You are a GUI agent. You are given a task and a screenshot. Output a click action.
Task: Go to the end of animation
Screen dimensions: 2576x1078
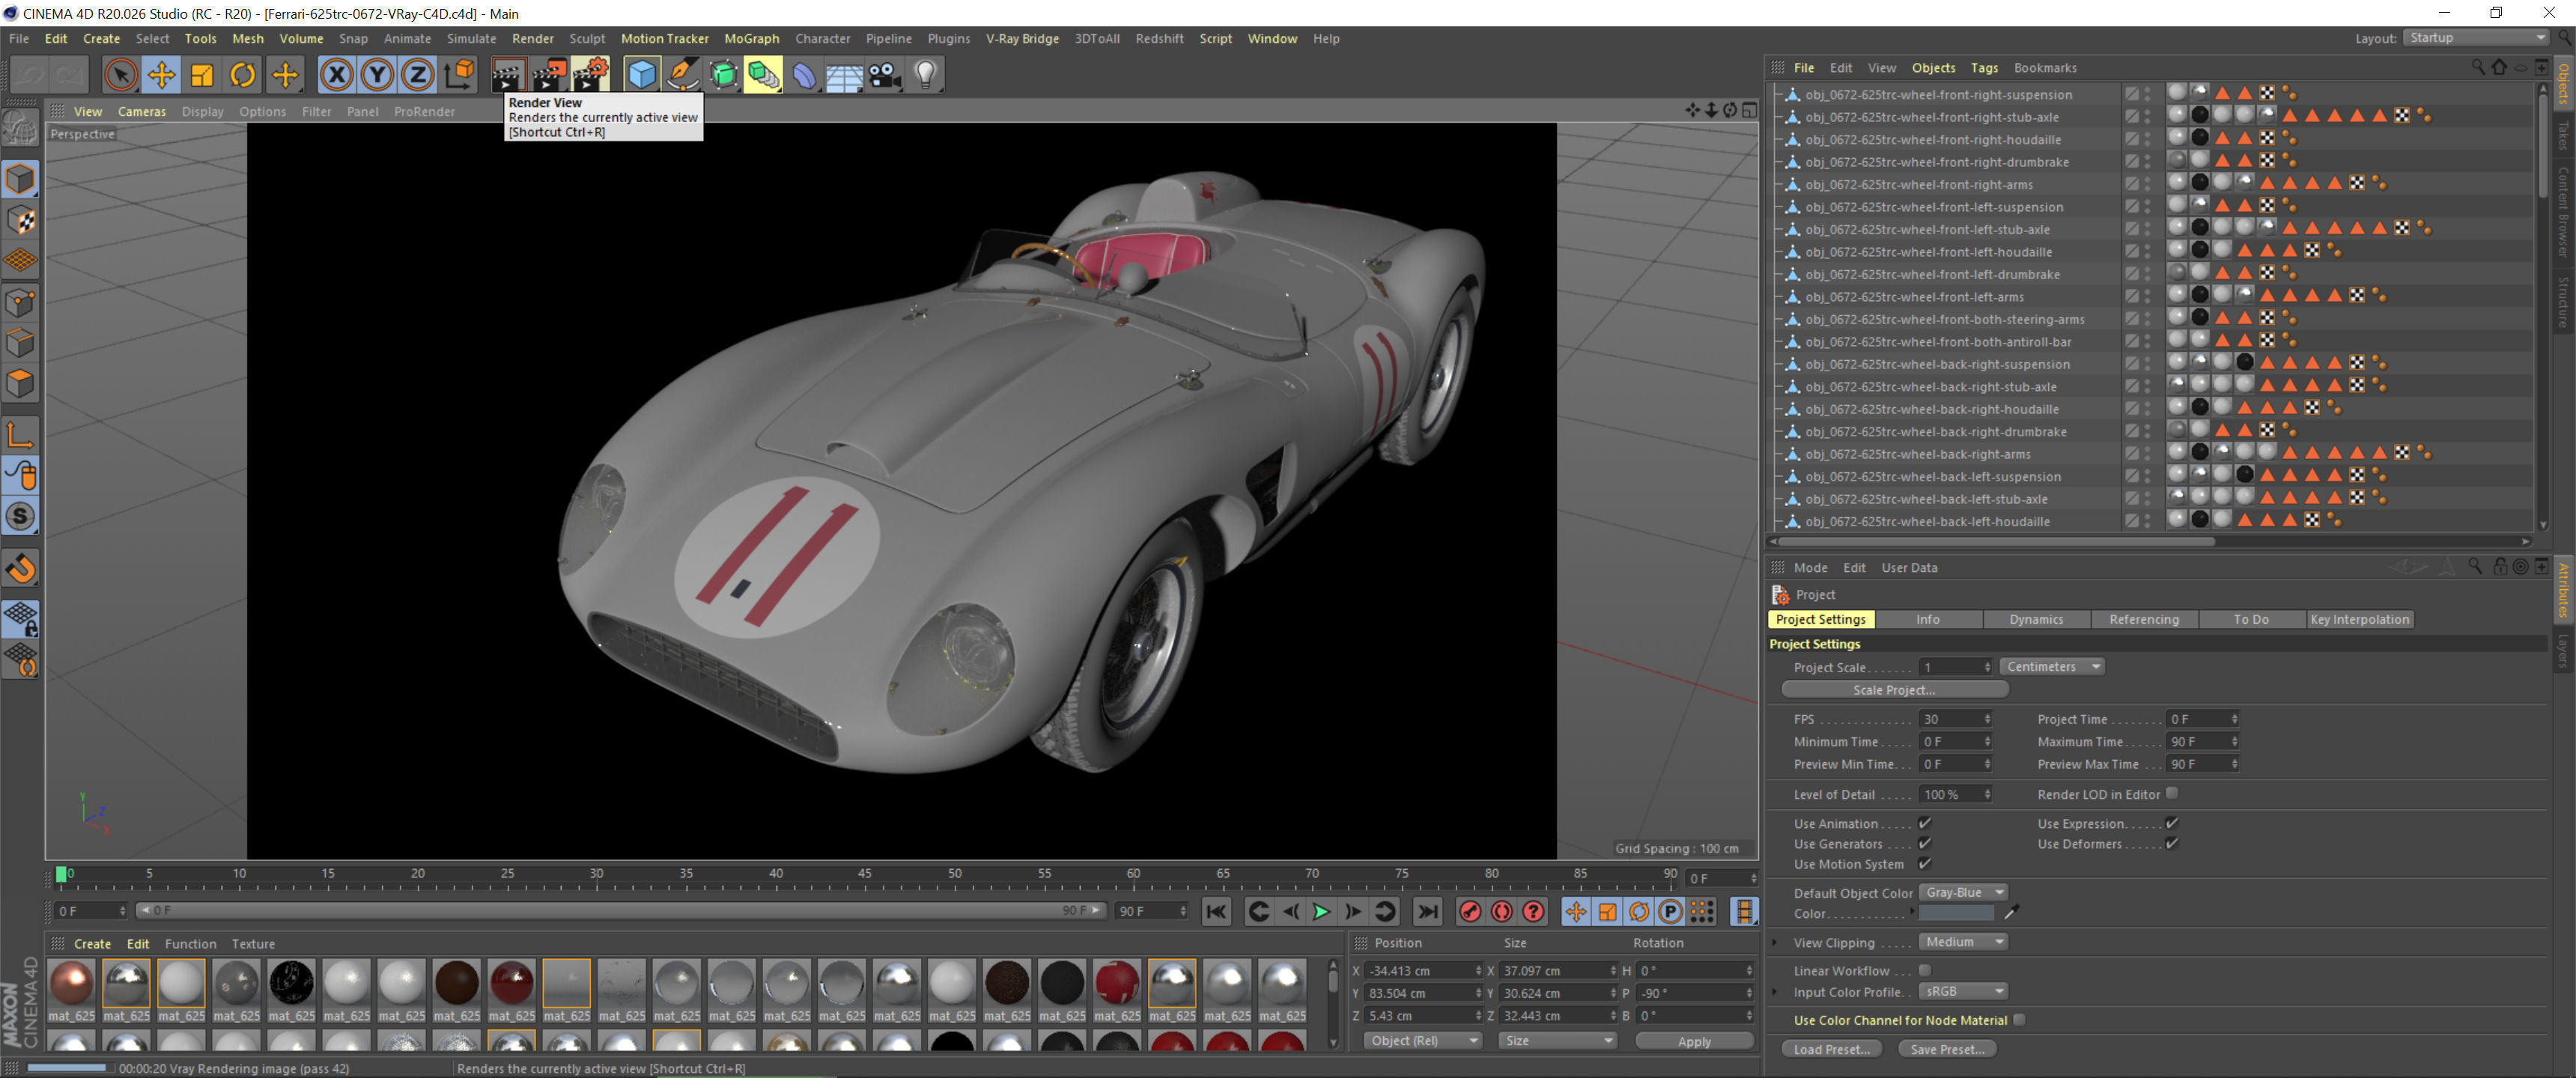click(x=1427, y=911)
